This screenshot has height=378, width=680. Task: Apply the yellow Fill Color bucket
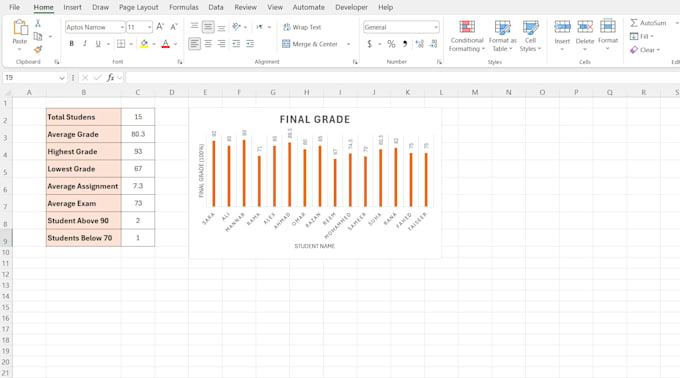[144, 43]
